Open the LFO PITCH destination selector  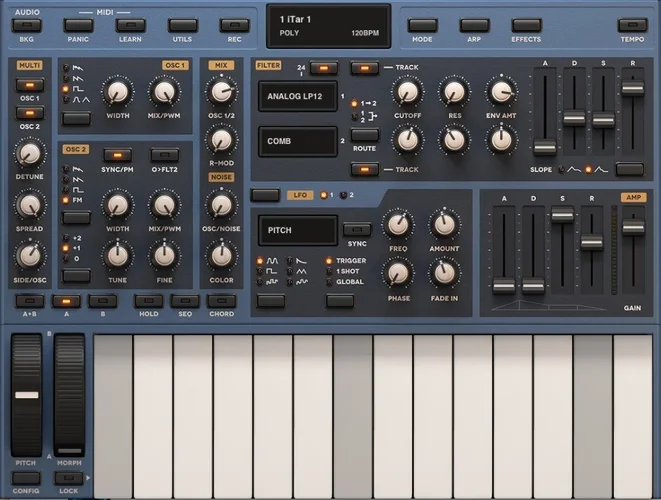tap(298, 230)
